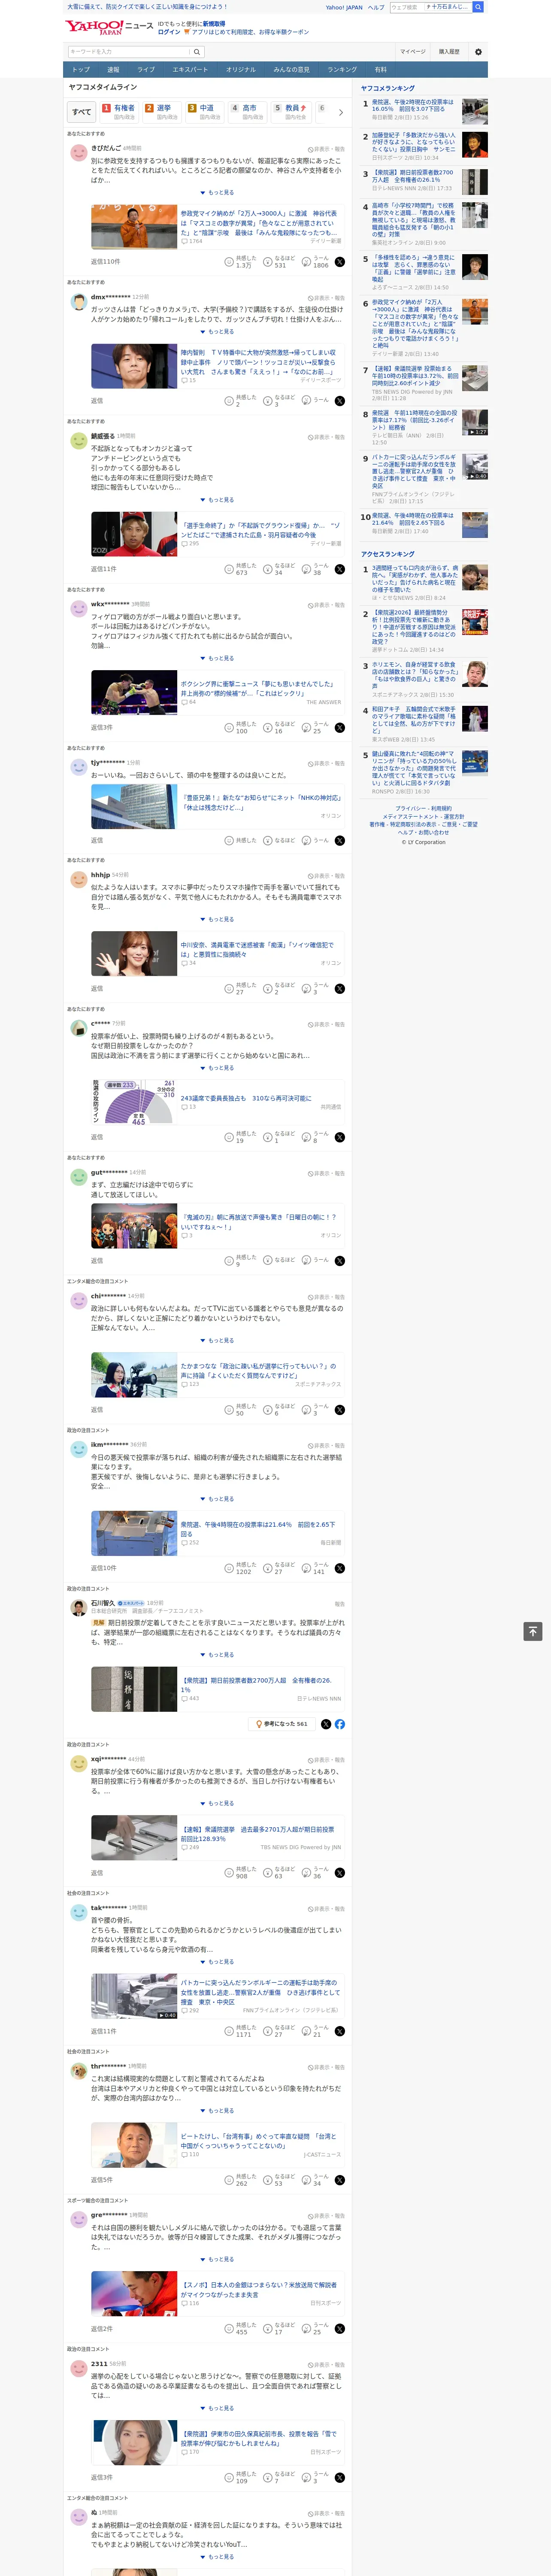Screen dimensions: 551x2576
Task: Expand もっと見る on xqj's comment
Action: click(x=217, y=1804)
